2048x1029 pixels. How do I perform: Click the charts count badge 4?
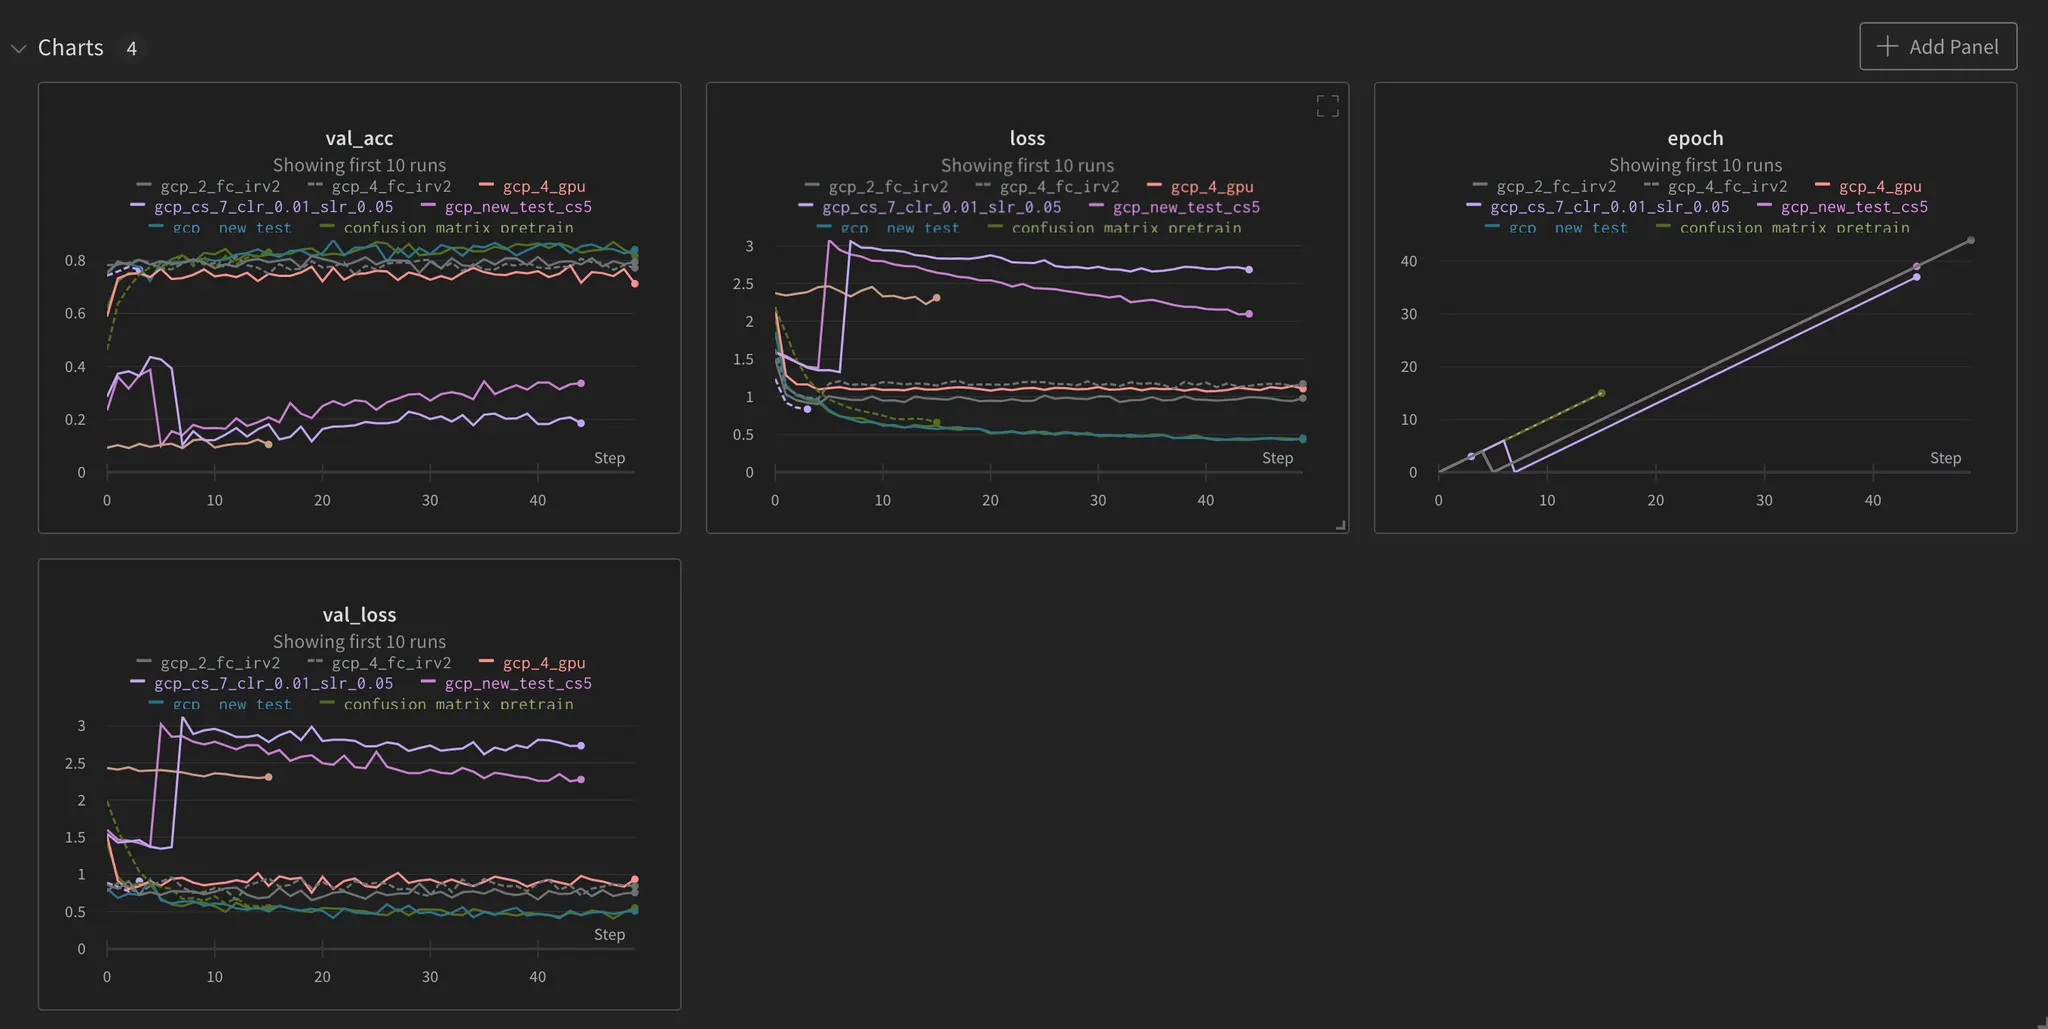pos(131,48)
